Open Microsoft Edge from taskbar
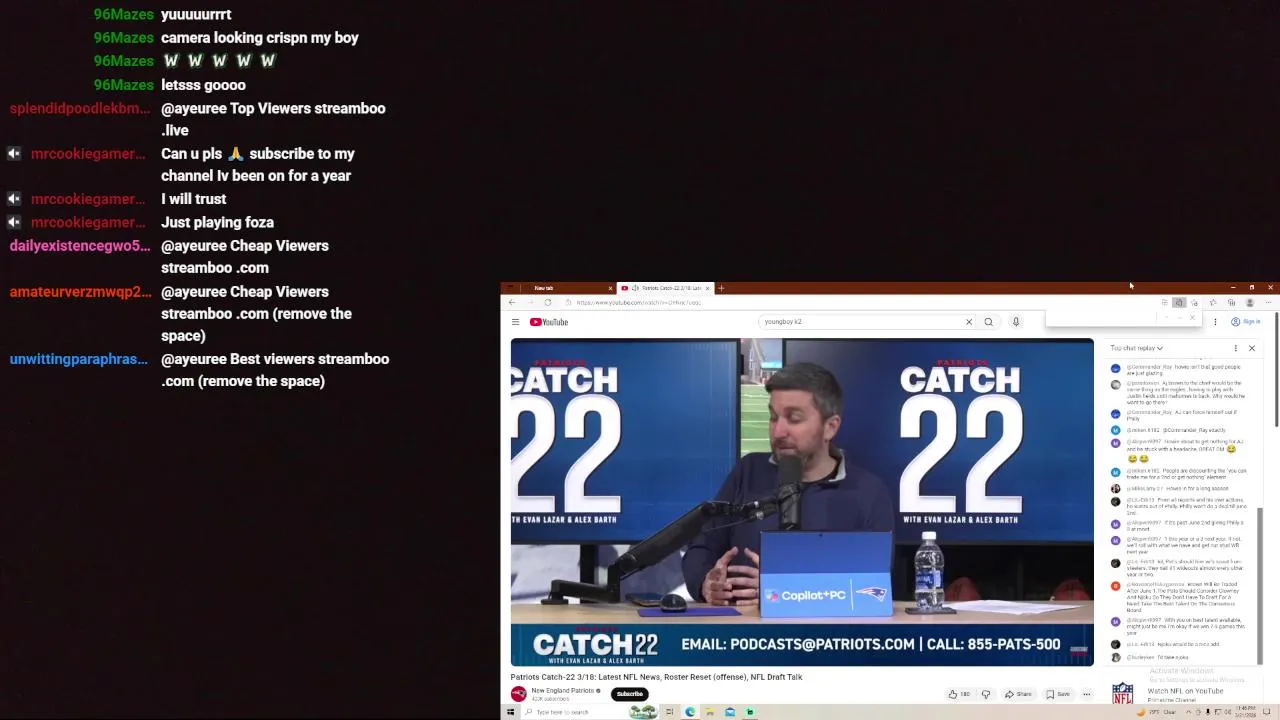The width and height of the screenshot is (1280, 720). (x=690, y=712)
